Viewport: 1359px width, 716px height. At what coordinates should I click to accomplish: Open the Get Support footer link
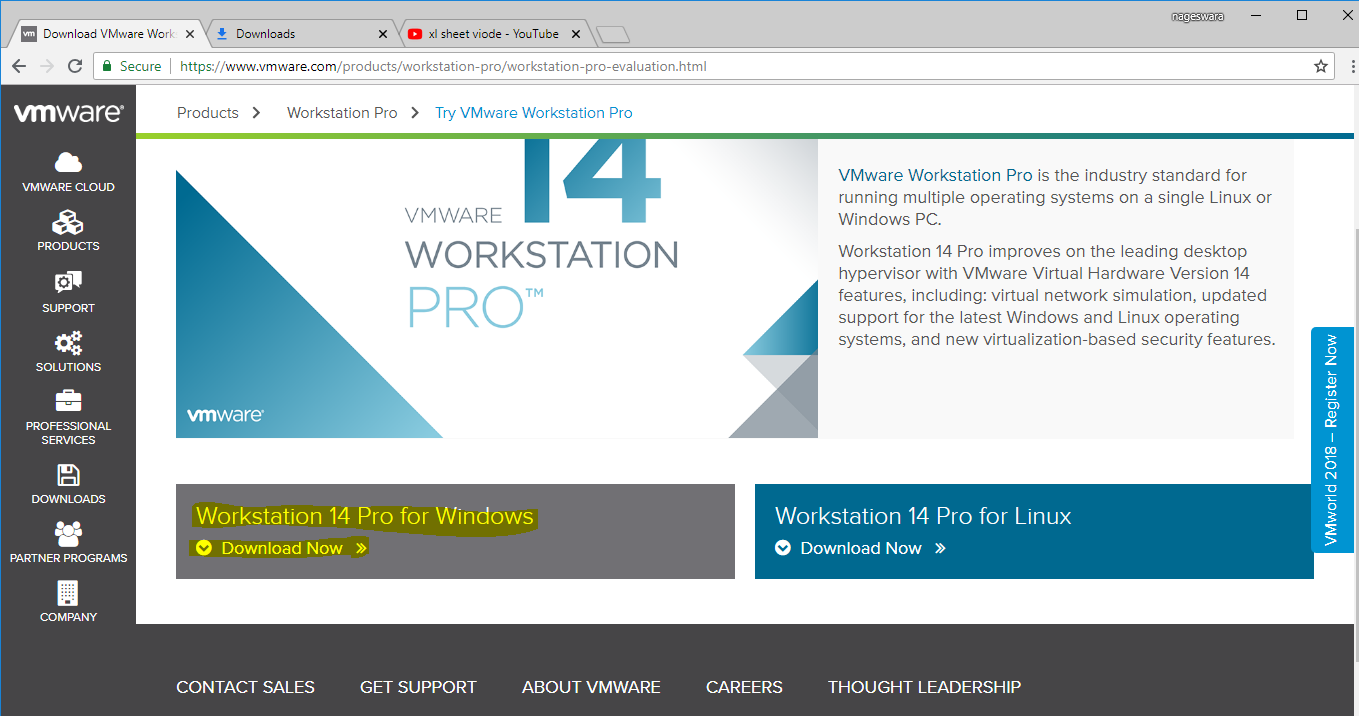pos(418,687)
